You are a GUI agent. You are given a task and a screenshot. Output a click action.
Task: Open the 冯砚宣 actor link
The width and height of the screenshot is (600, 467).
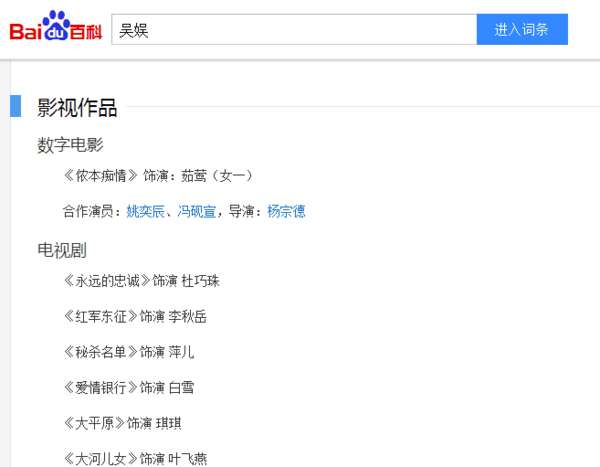[x=197, y=211]
